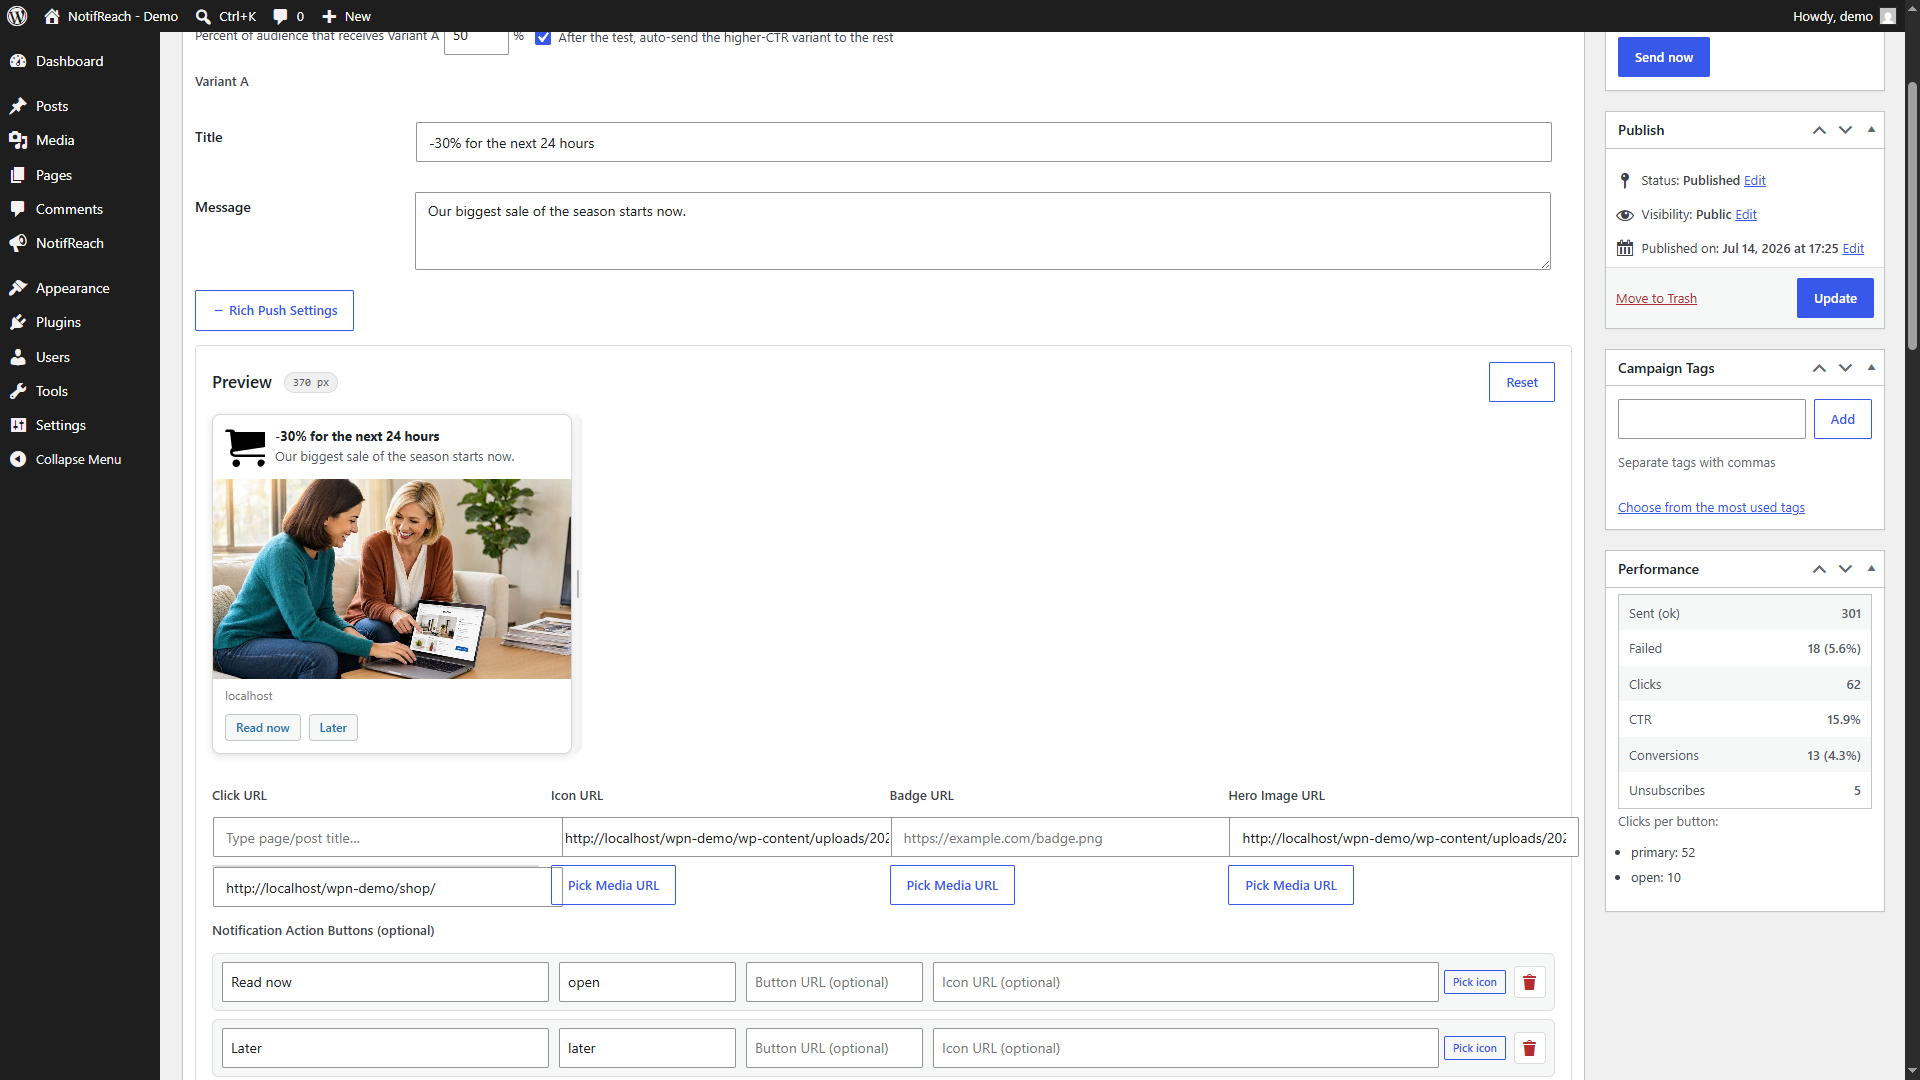Focus the Variant A Title field
This screenshot has height=1080, width=1920.
coord(983,143)
